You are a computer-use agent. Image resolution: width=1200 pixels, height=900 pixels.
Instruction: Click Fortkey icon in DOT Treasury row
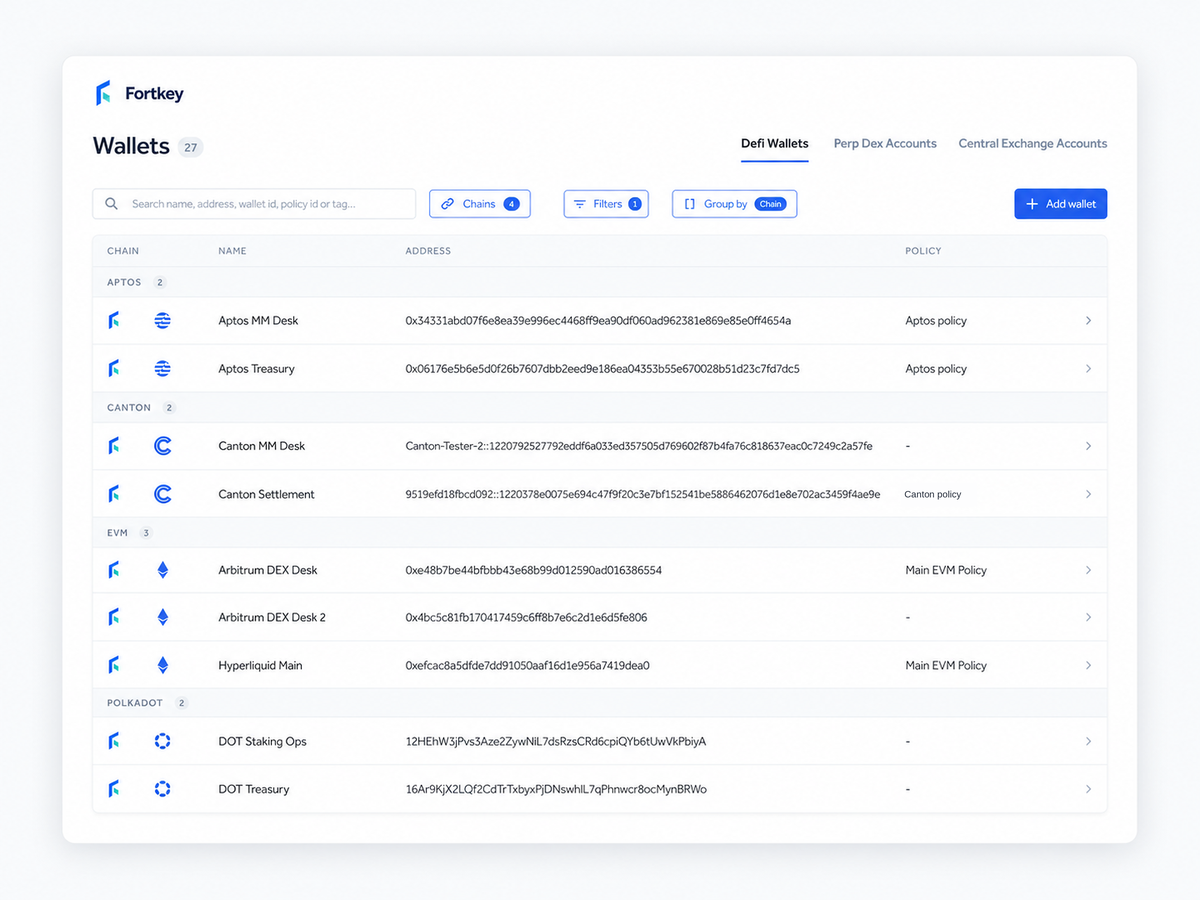click(x=114, y=789)
